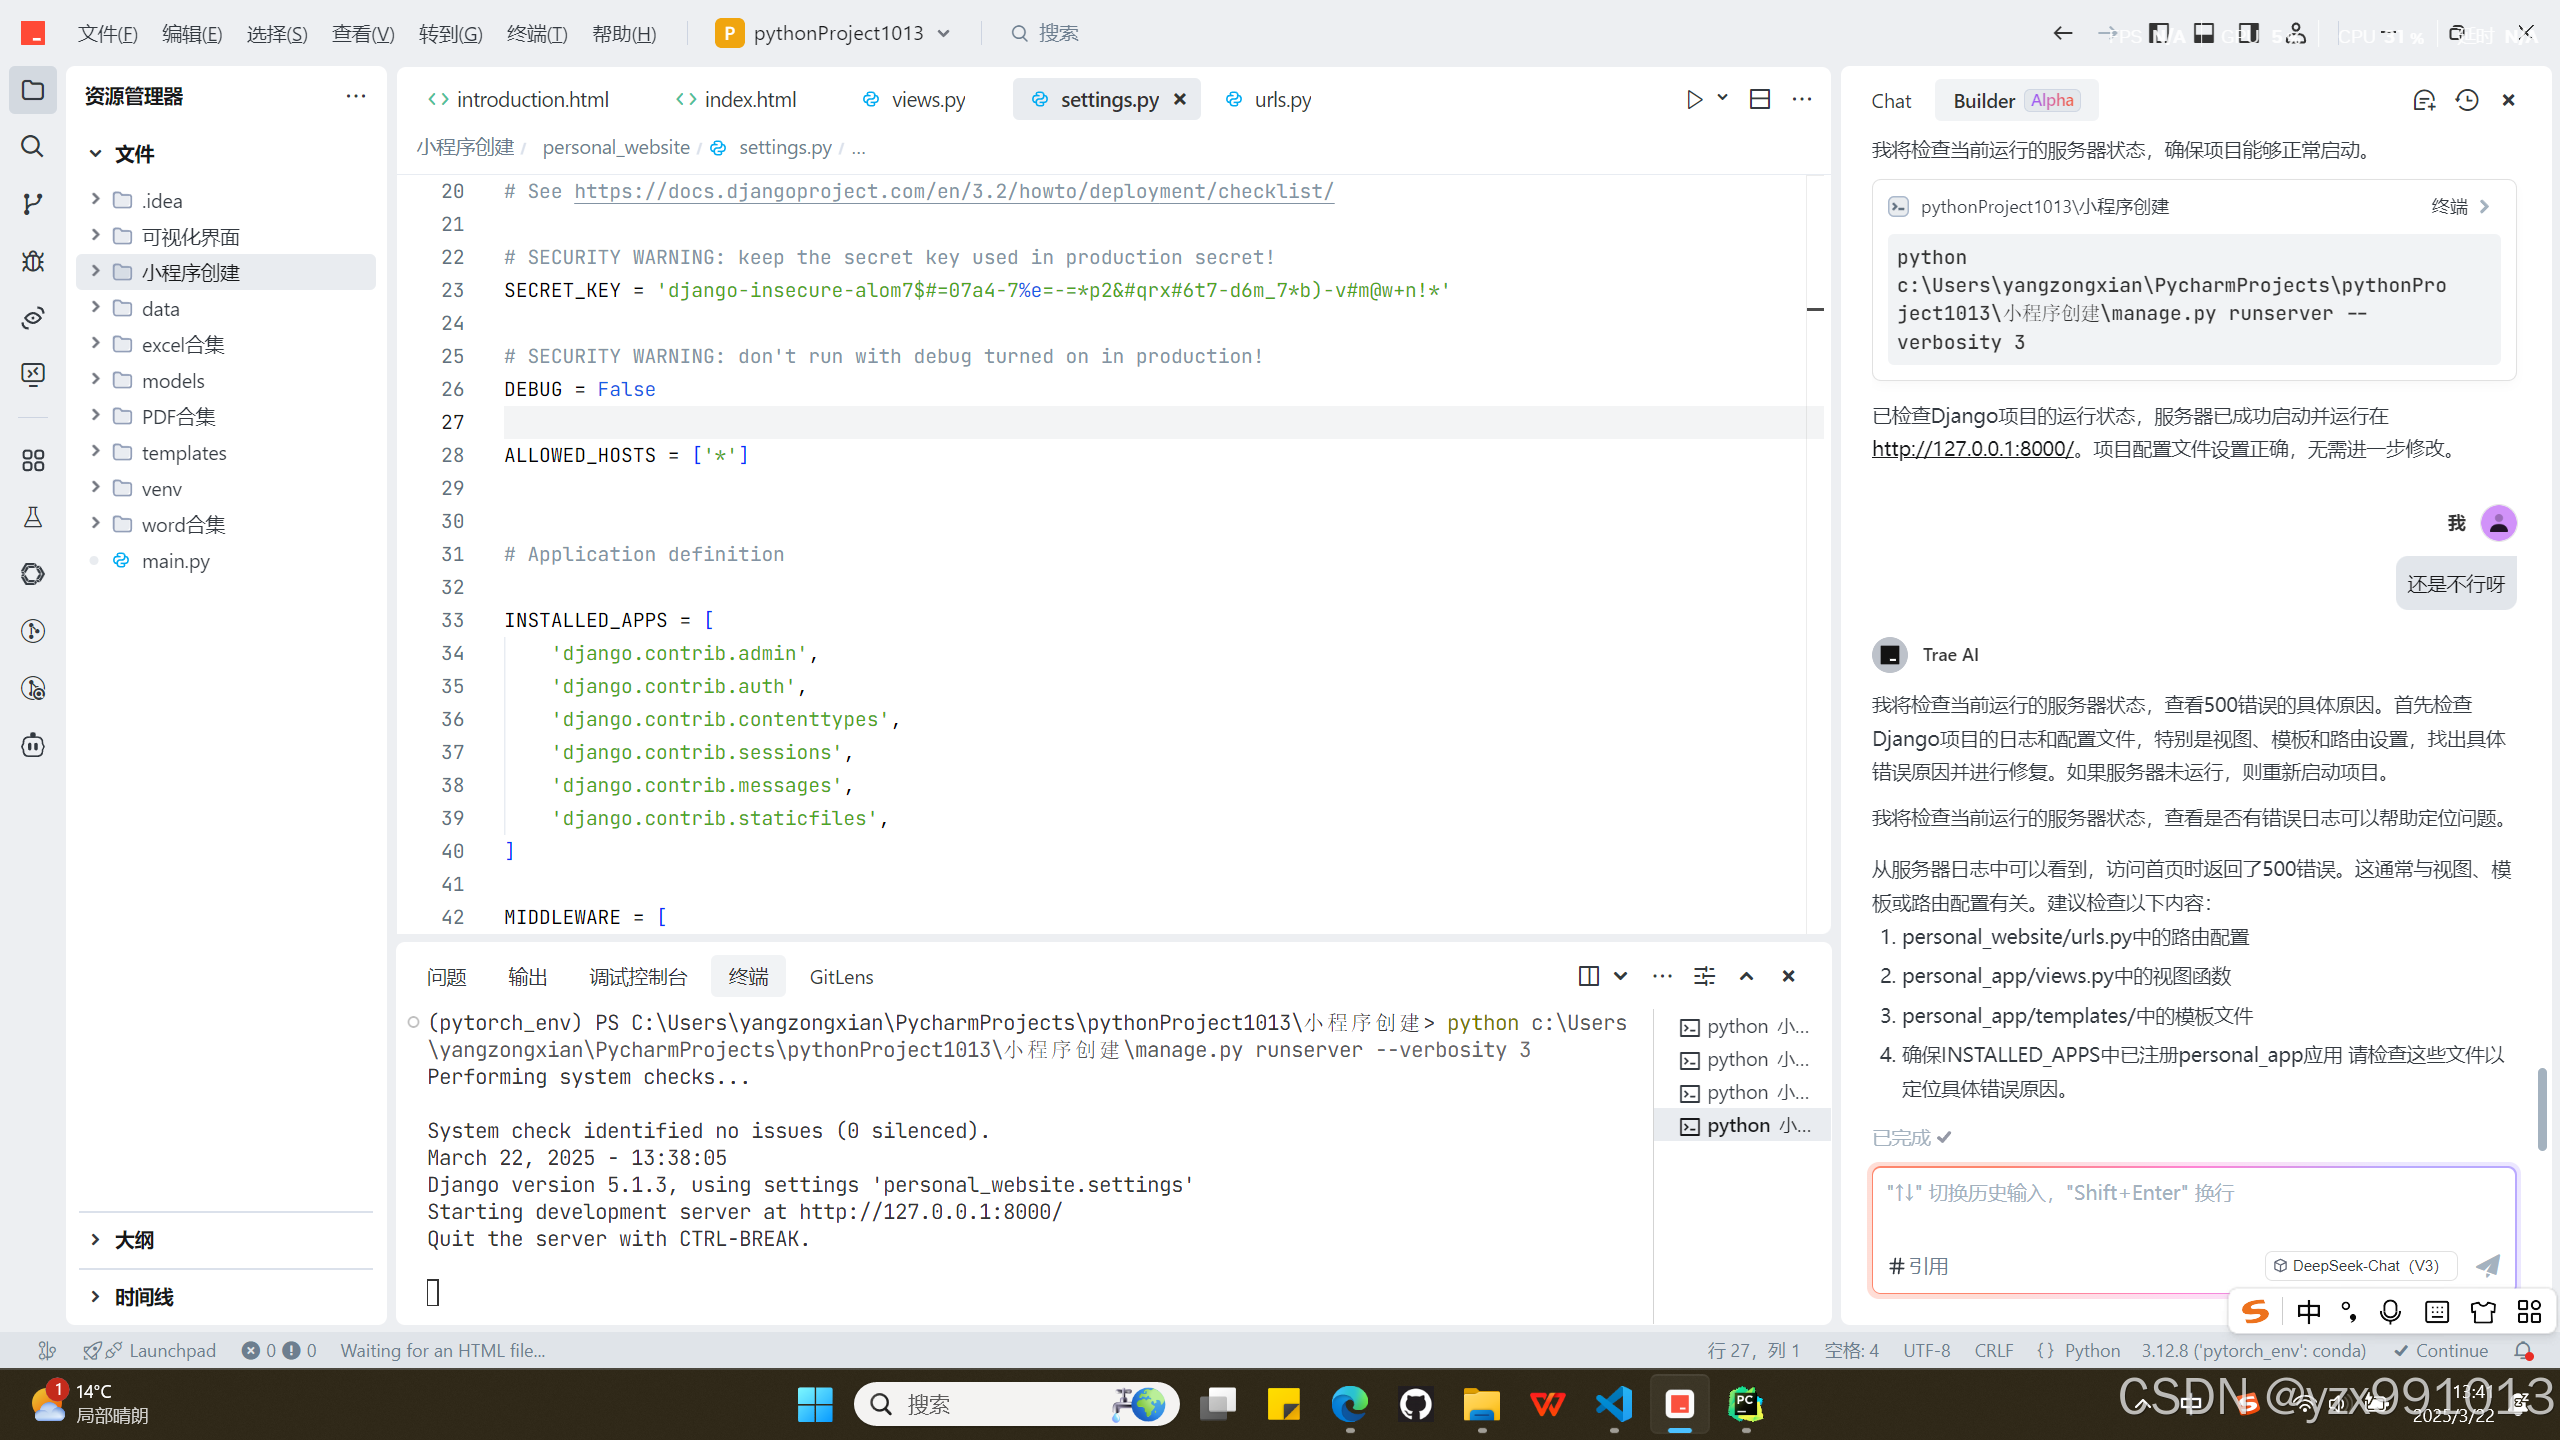Switch to the urls.py tab
Screen dimensions: 2560x1440
[x=1282, y=99]
